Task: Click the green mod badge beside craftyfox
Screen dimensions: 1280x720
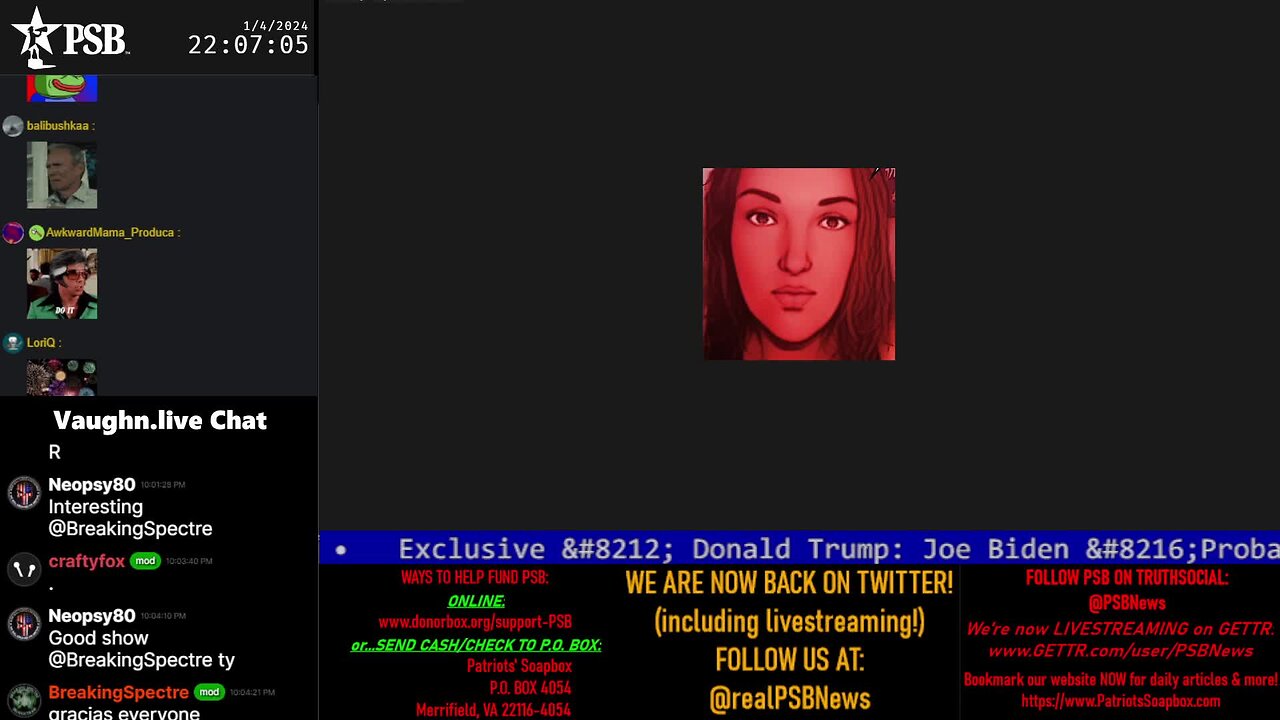Action: 145,561
